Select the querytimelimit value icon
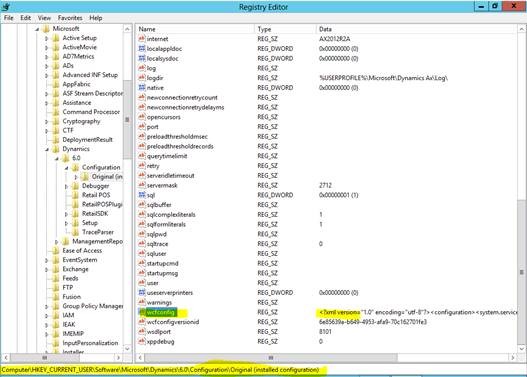Viewport: 527px width, 377px height. click(142, 156)
